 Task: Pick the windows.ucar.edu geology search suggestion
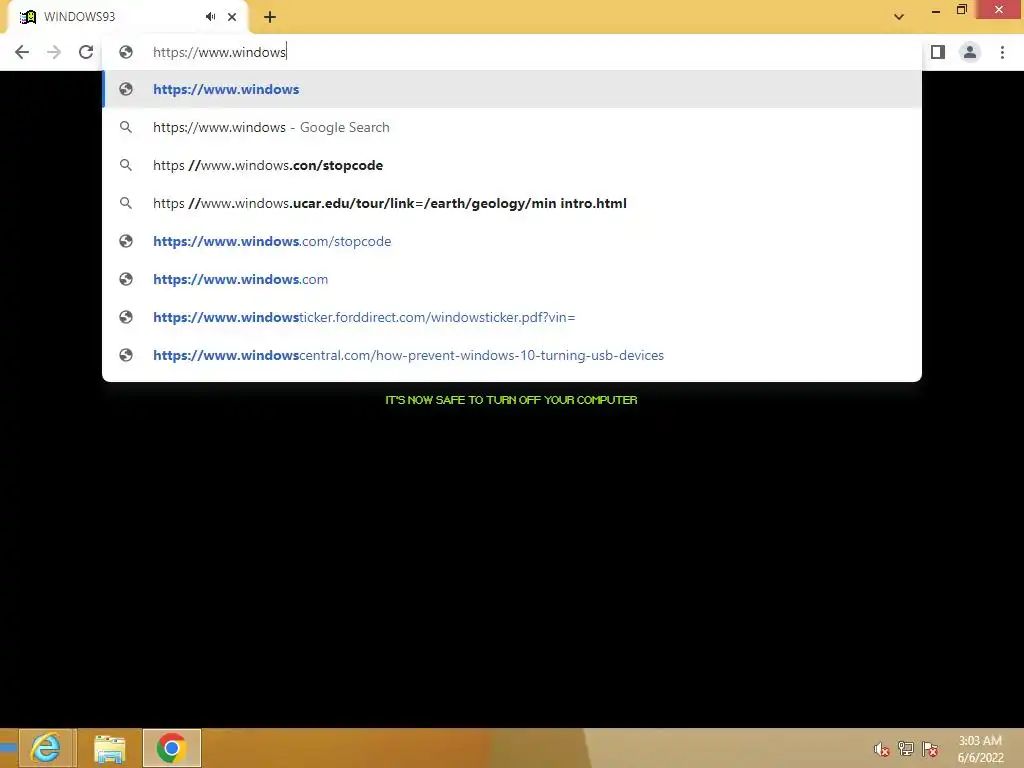[x=512, y=203]
